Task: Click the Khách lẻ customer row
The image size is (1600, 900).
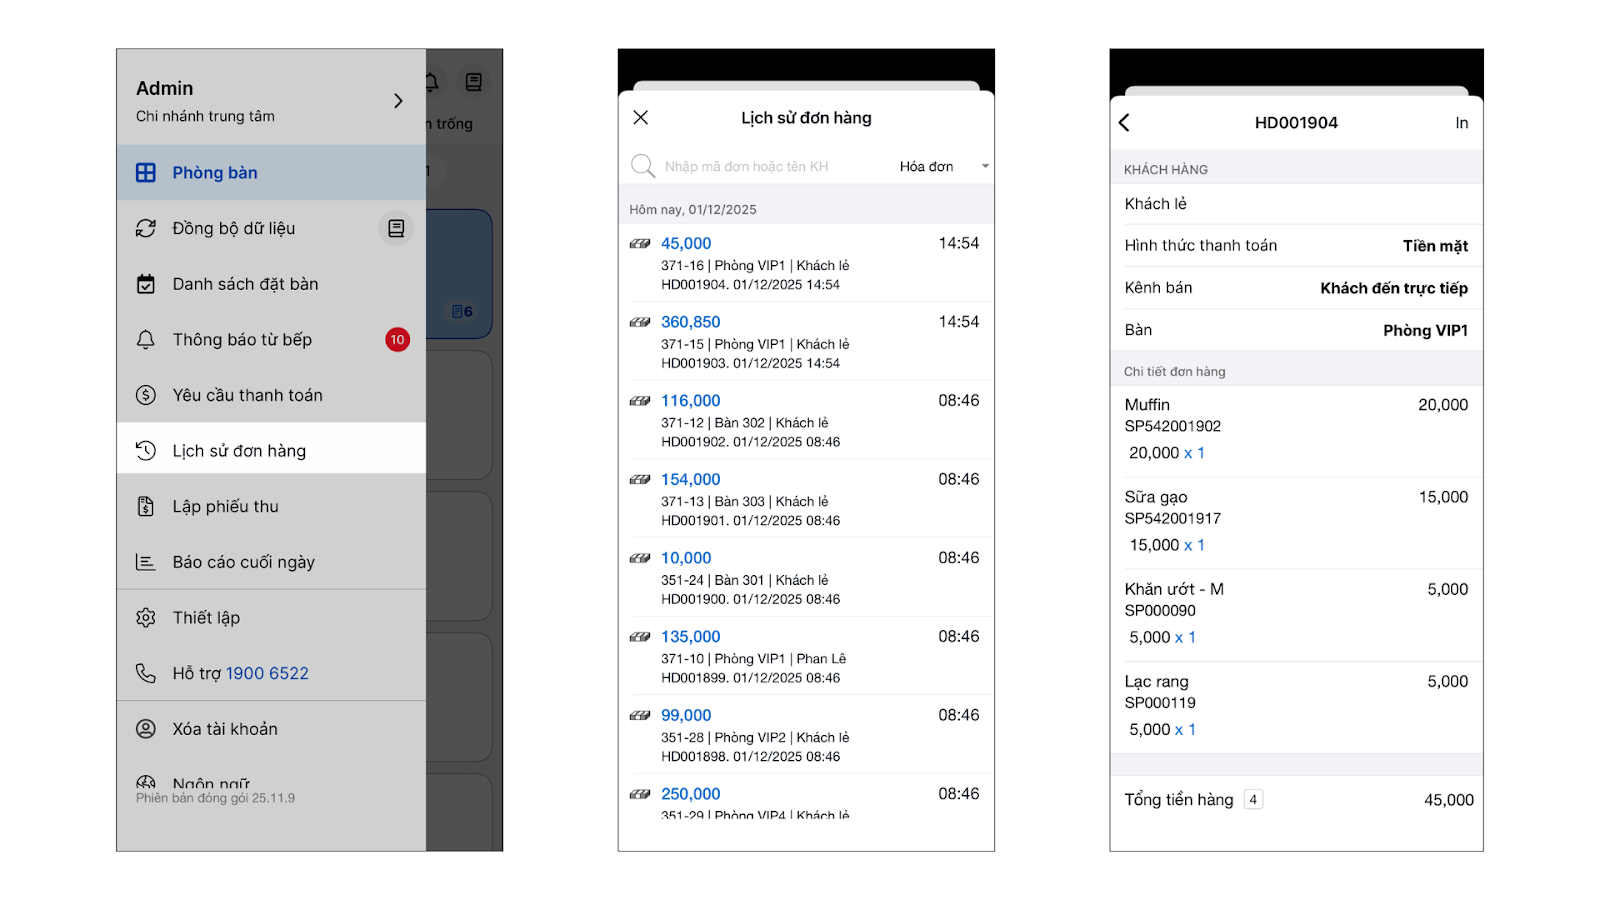Action: [x=1297, y=204]
